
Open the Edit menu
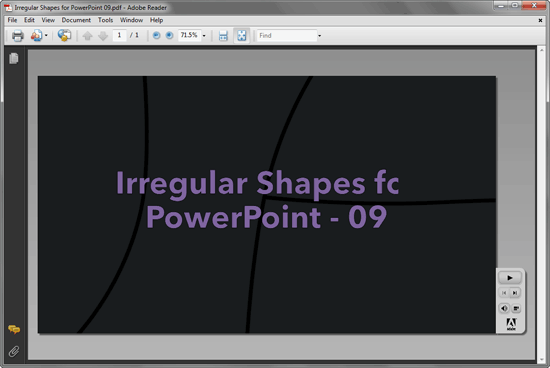point(29,20)
